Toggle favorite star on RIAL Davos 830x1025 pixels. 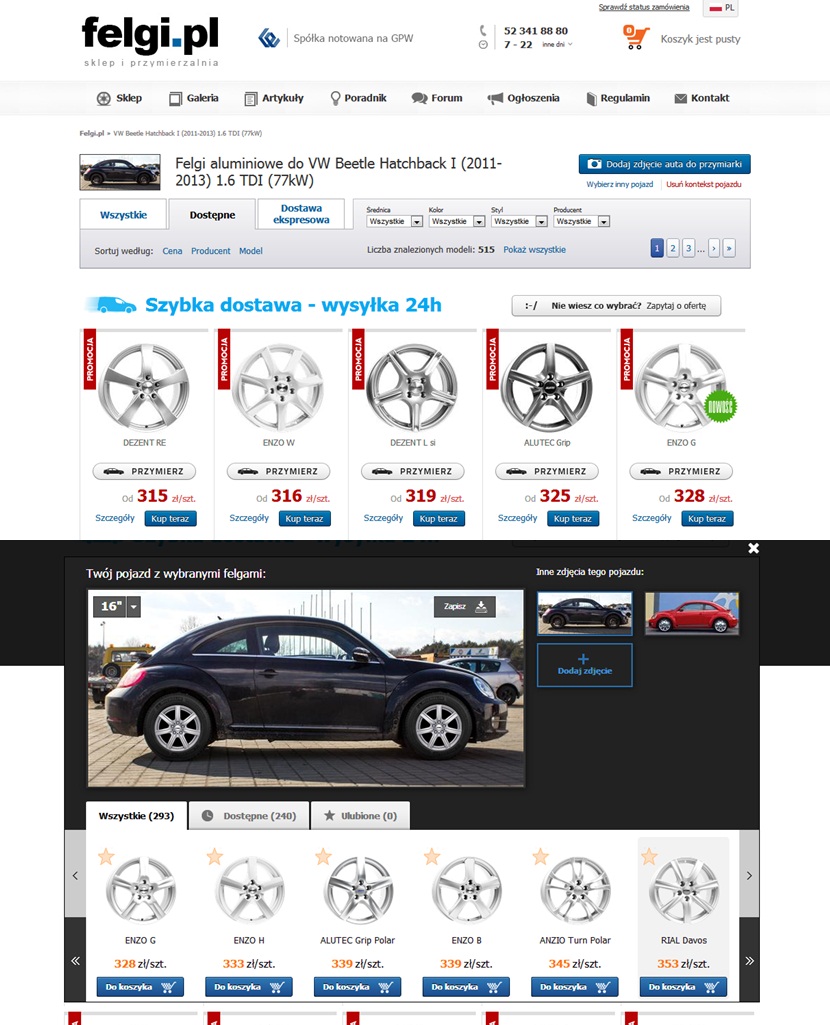pos(649,856)
